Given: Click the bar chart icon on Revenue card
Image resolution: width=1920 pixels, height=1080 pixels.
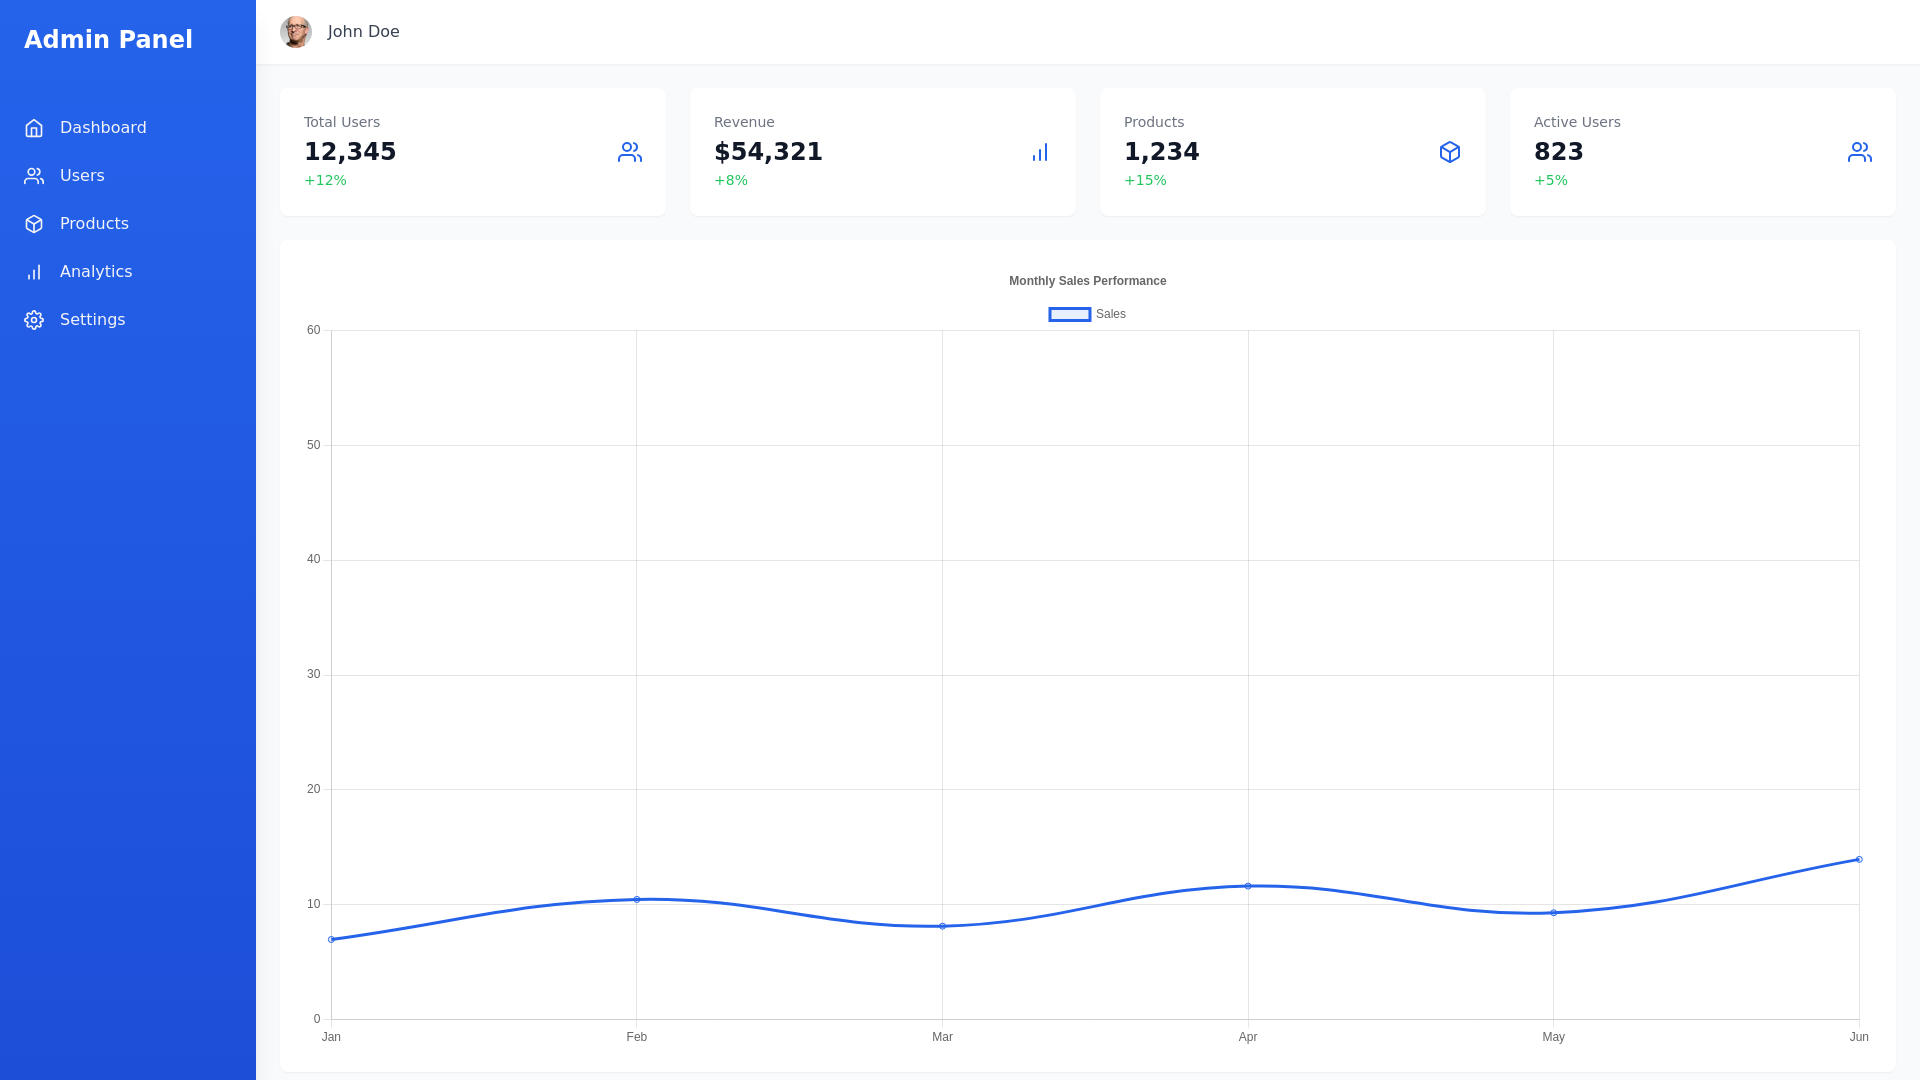Looking at the screenshot, I should 1040,152.
